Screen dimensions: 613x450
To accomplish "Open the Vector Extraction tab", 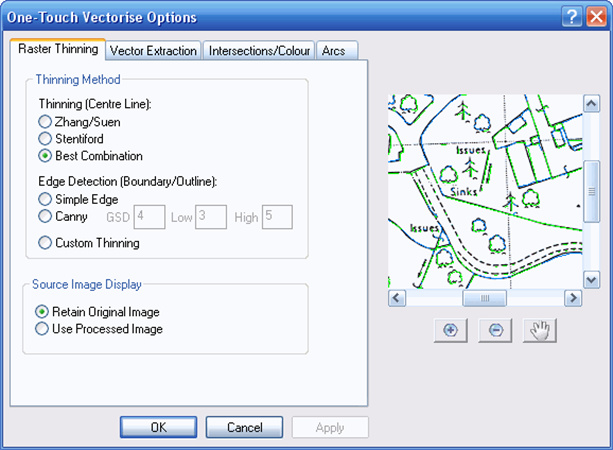I will [x=153, y=51].
